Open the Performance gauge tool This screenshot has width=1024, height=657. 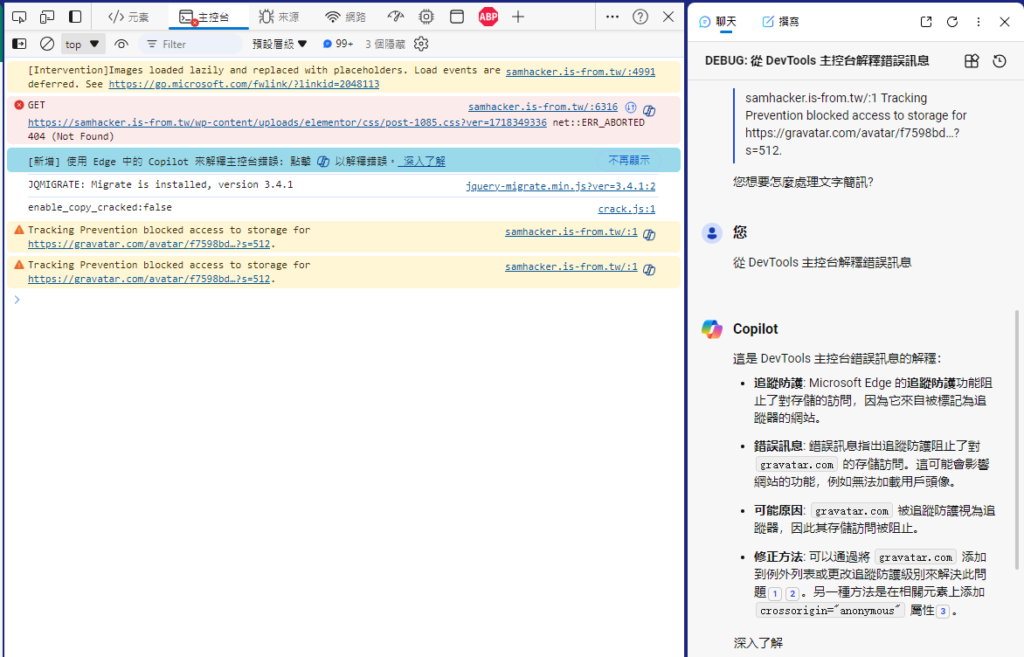coord(395,17)
